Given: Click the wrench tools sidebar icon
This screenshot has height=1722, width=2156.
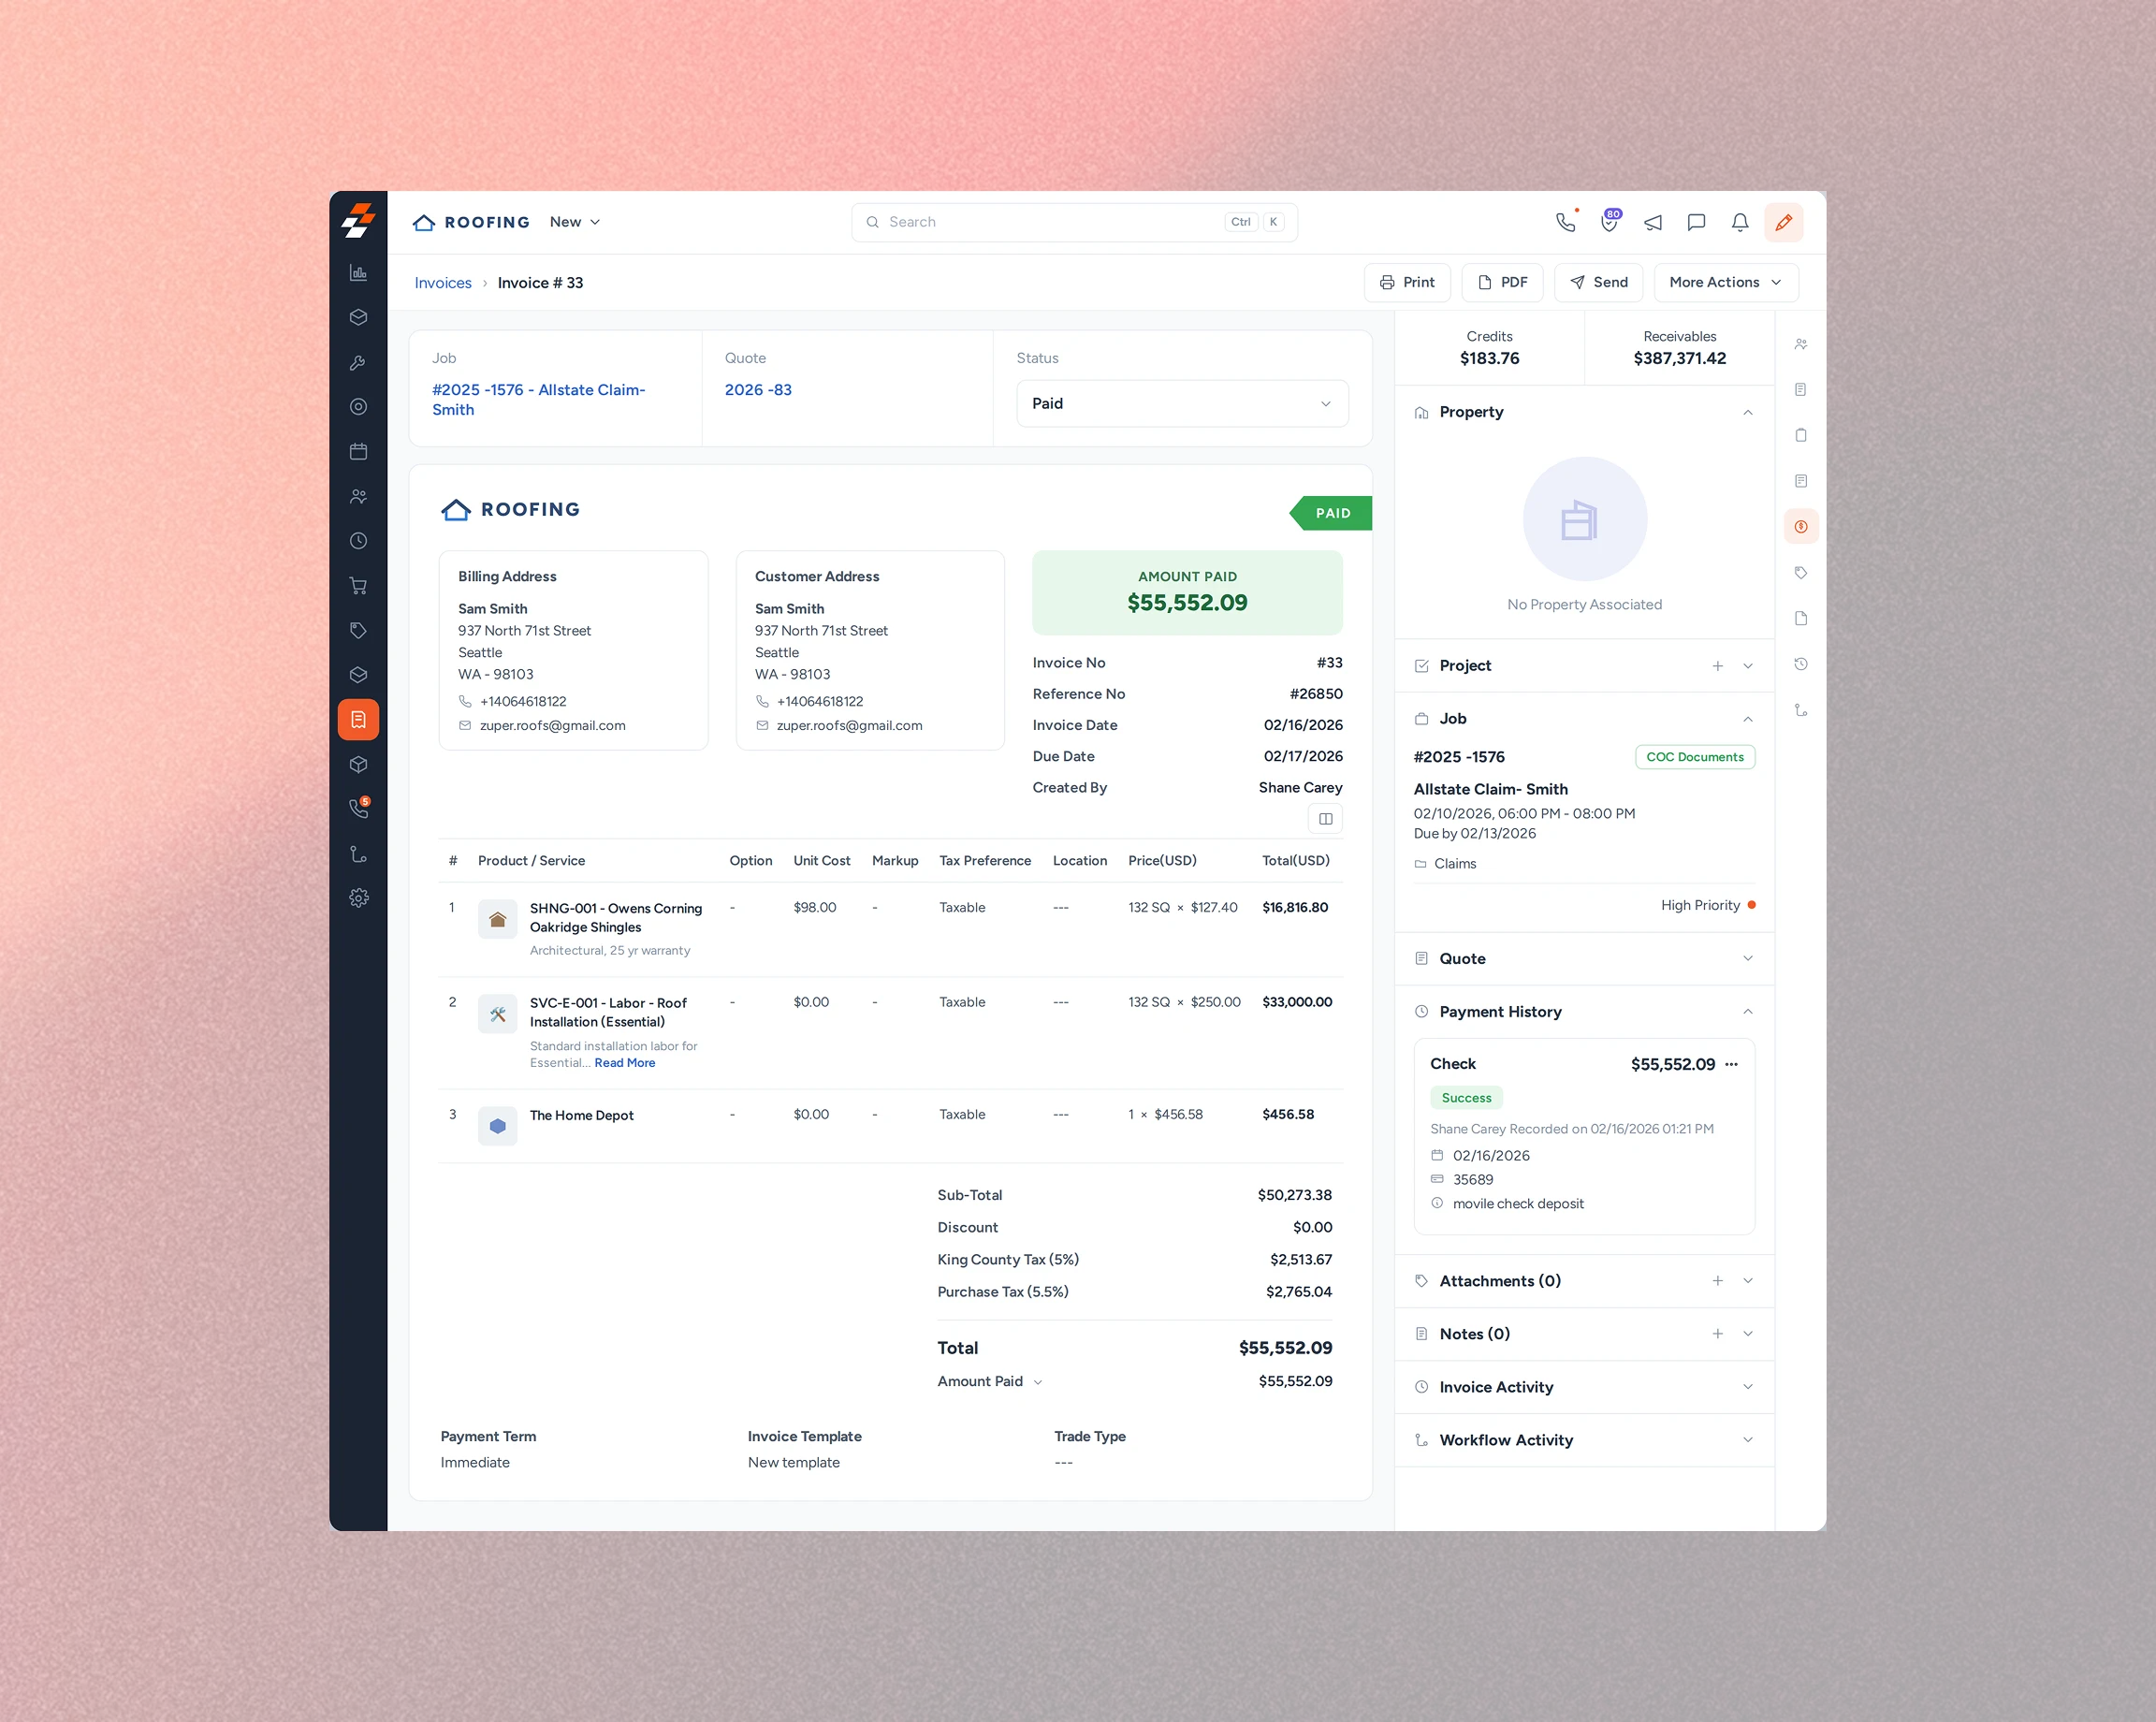Looking at the screenshot, I should coord(358,363).
